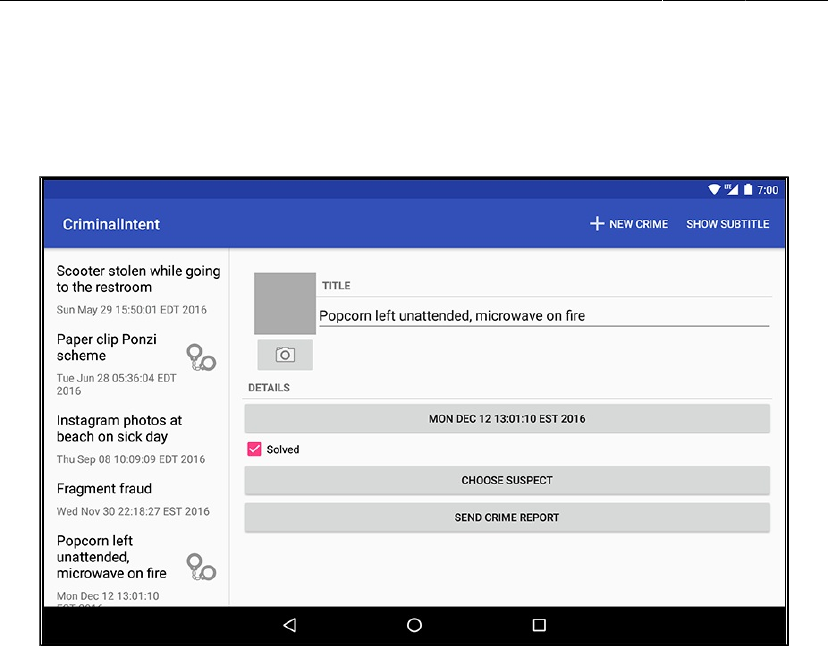Open the gray crime photo thumbnail
Image resolution: width=828 pixels, height=646 pixels.
tap(285, 303)
